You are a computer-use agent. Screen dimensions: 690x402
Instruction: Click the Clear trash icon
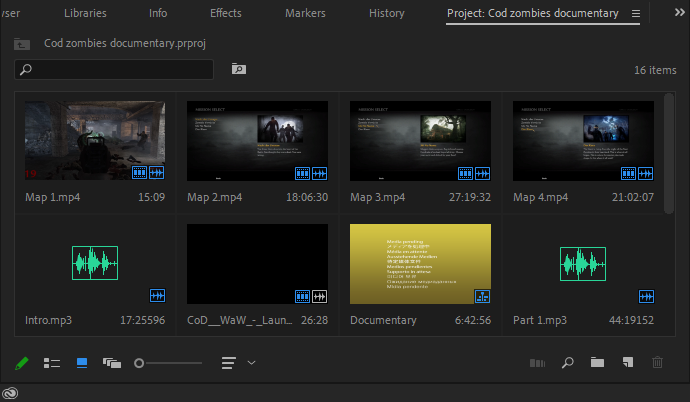(x=657, y=362)
